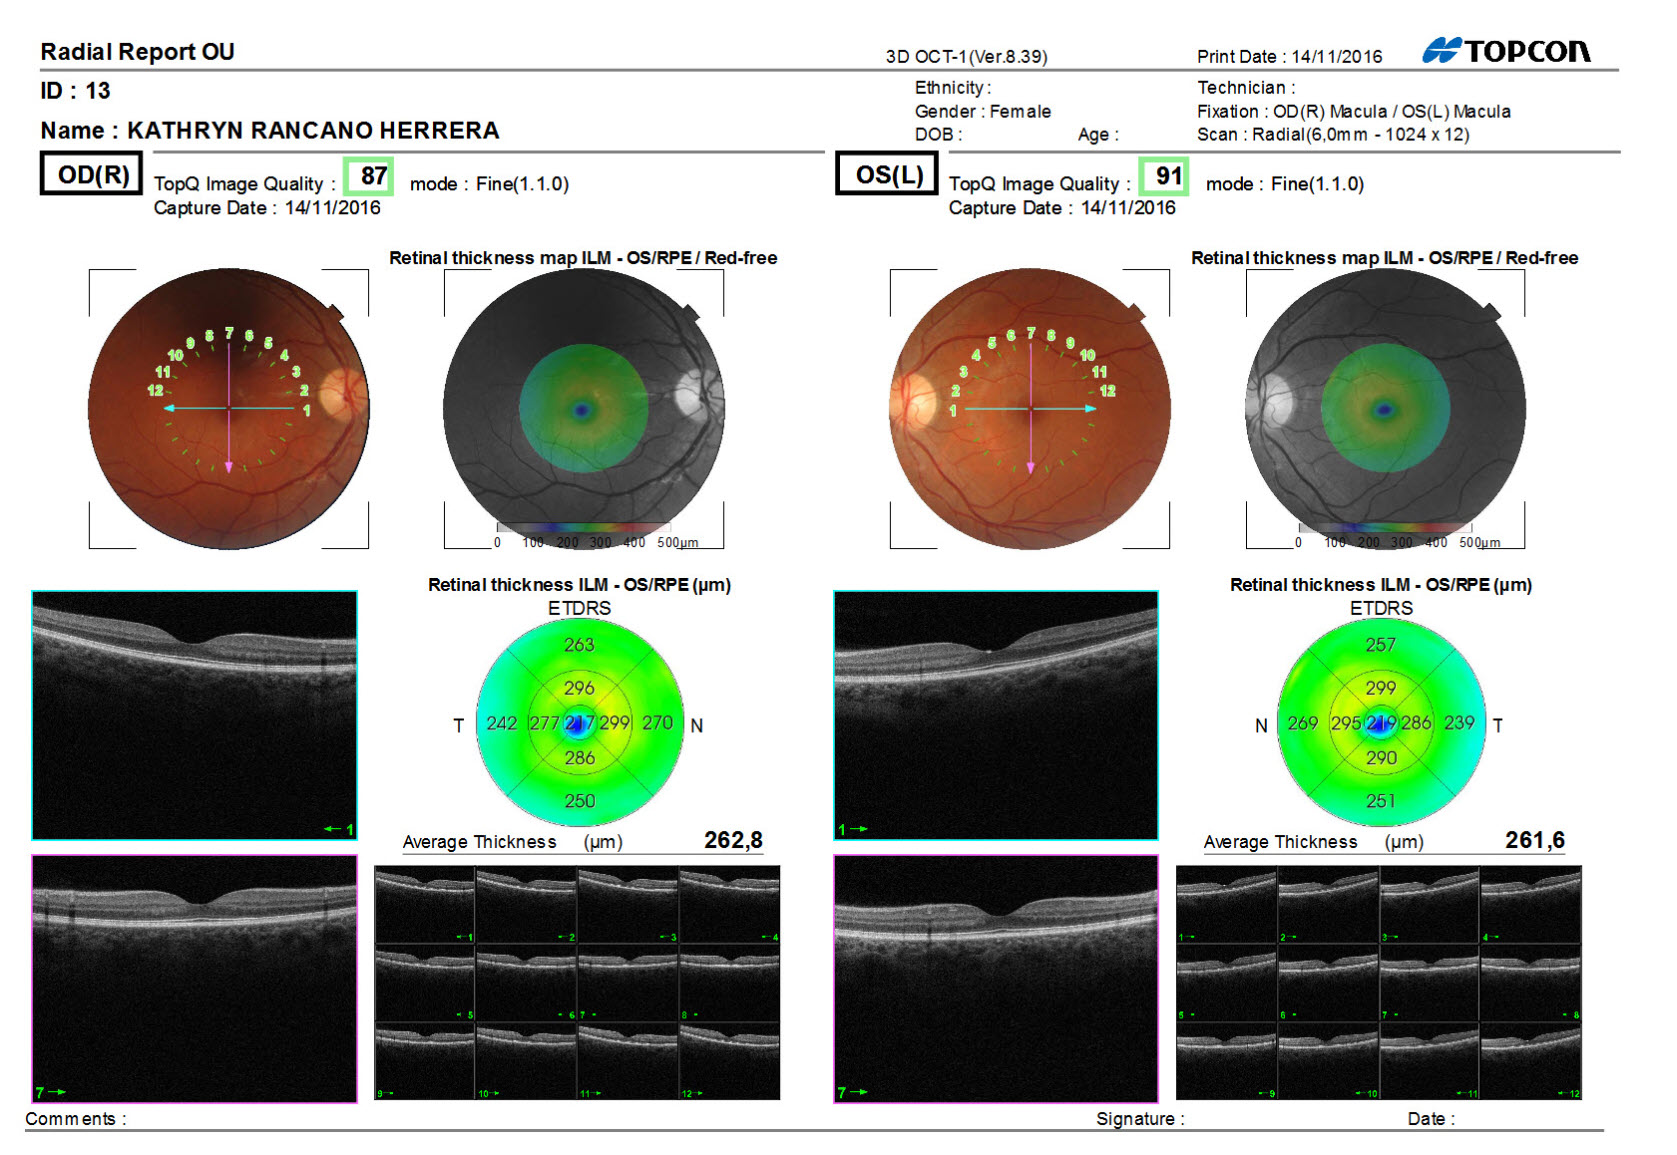Click the right eye image quality score 87

(x=370, y=177)
